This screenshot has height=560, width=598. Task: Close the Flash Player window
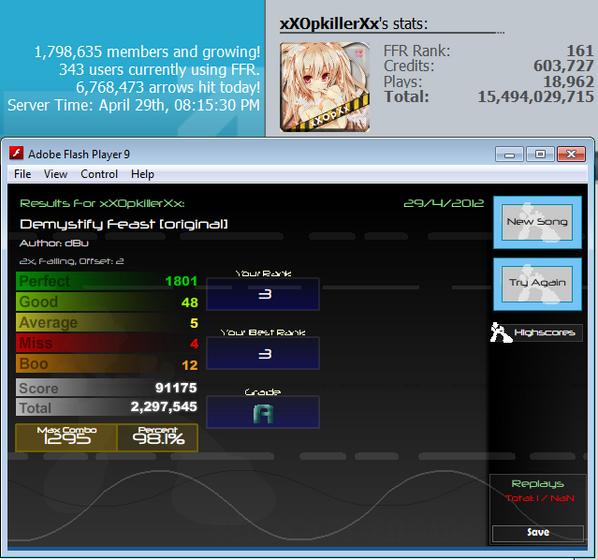click(571, 154)
